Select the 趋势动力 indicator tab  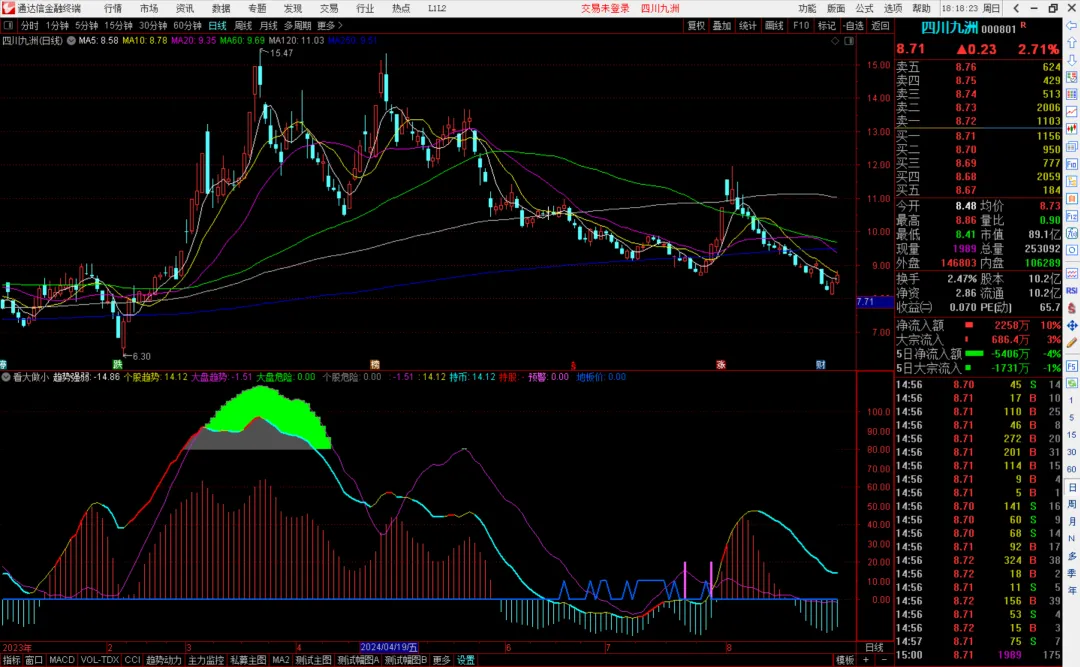tap(164, 660)
